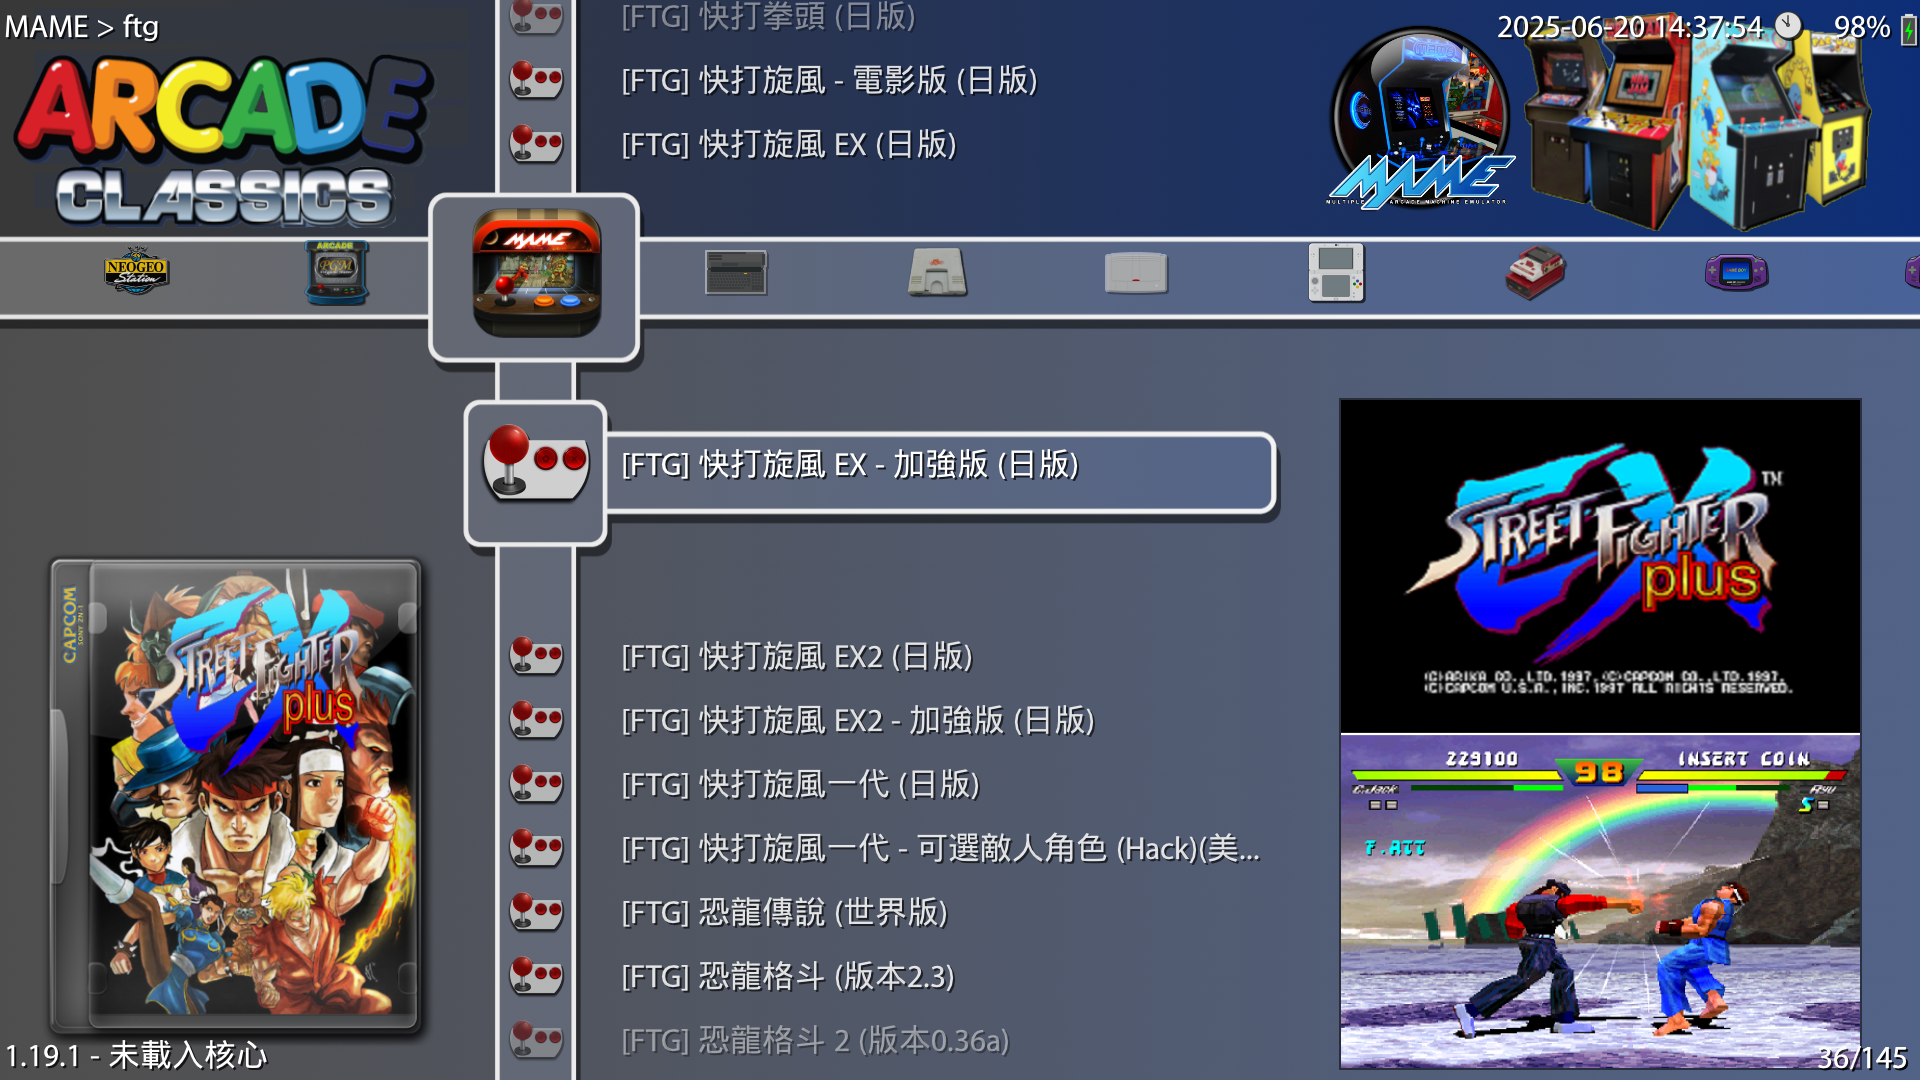Click joystick icon beside 恐龍格斗 2 (版本0.36a)
This screenshot has width=1920, height=1080.
[536, 1040]
